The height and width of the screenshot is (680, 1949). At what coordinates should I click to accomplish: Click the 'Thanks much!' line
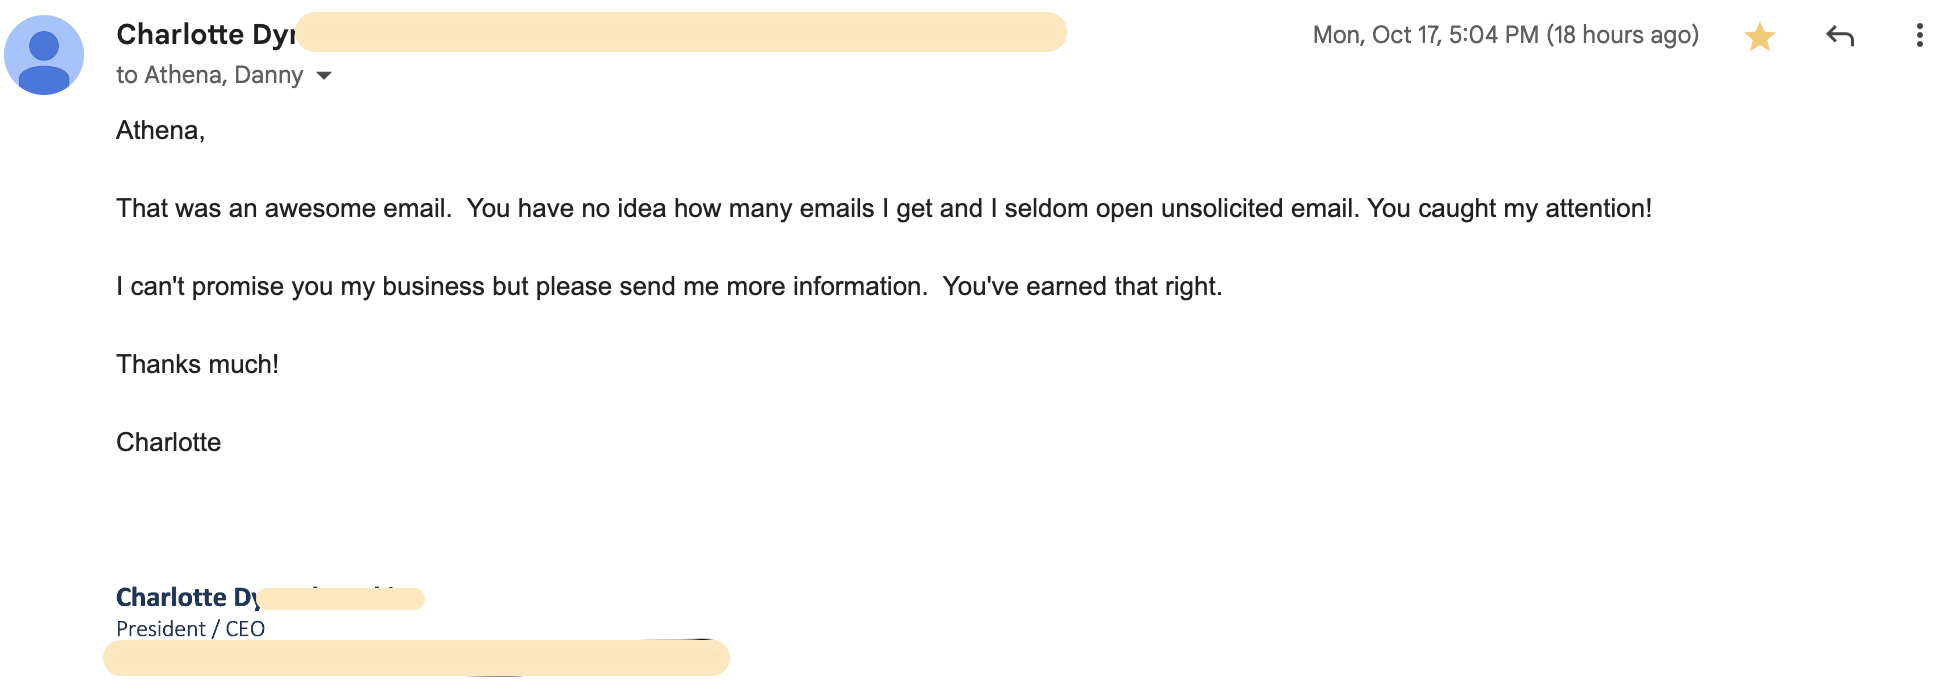pos(197,365)
